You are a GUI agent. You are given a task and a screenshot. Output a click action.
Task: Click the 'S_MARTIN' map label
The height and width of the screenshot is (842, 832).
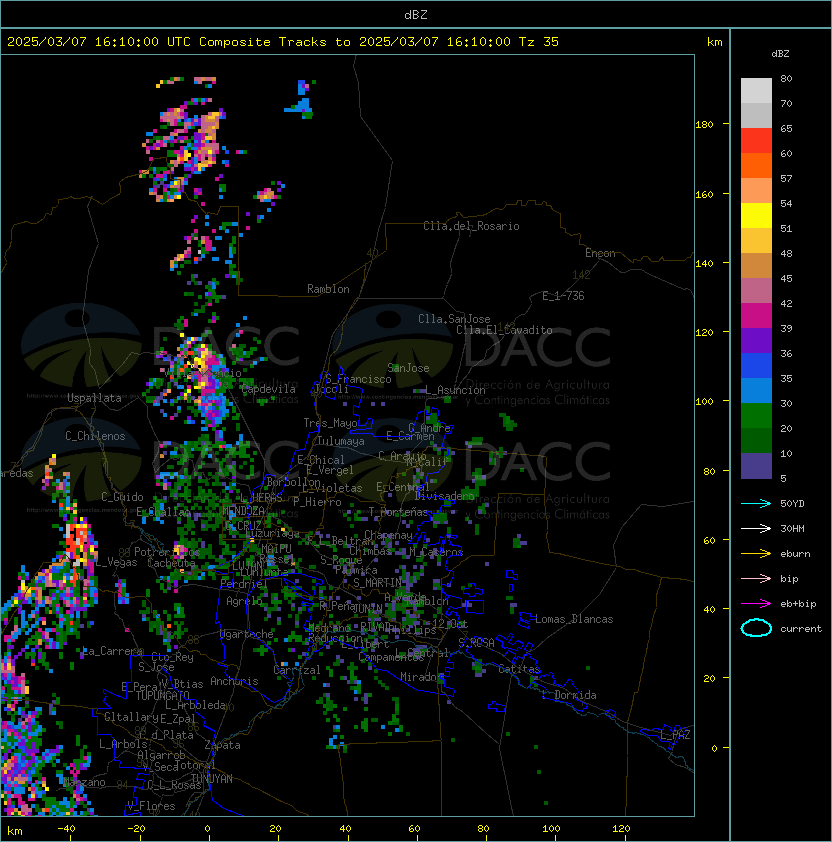click(377, 583)
